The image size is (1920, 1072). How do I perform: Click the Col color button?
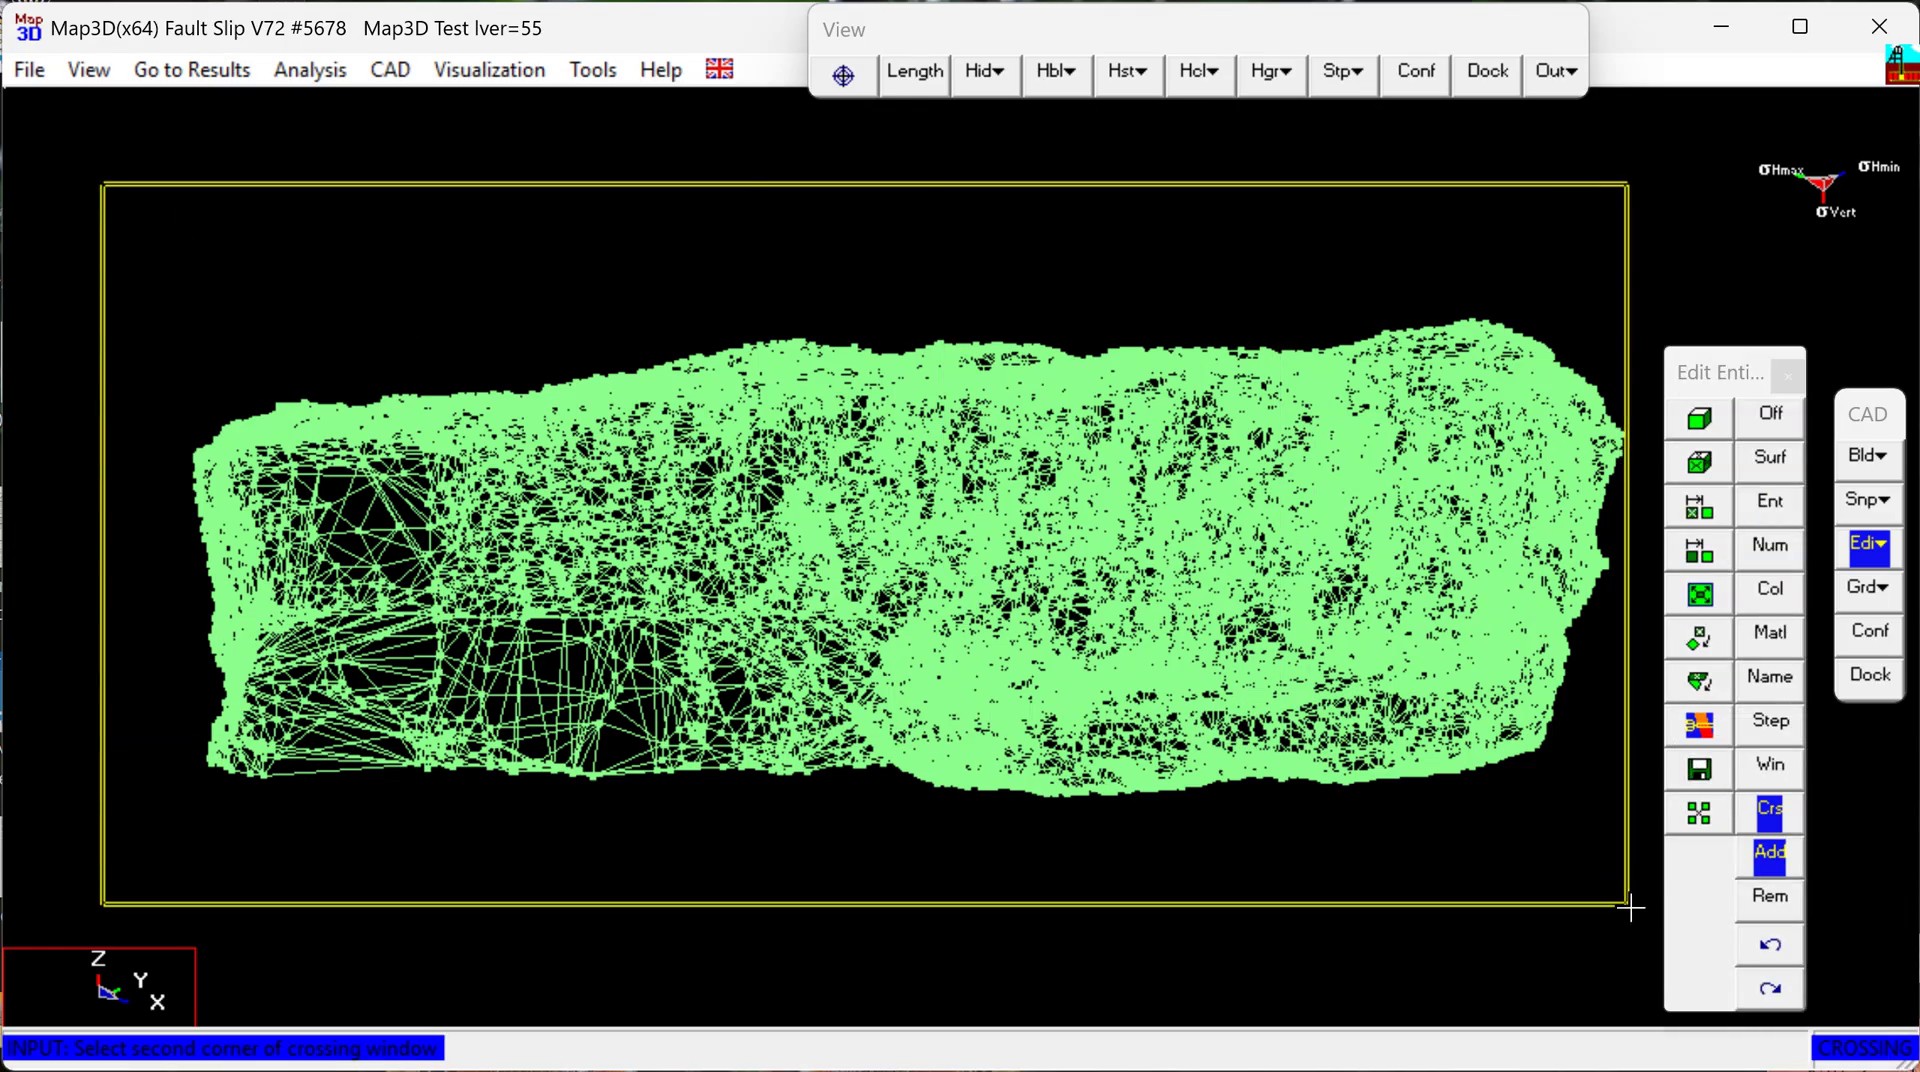1769,589
